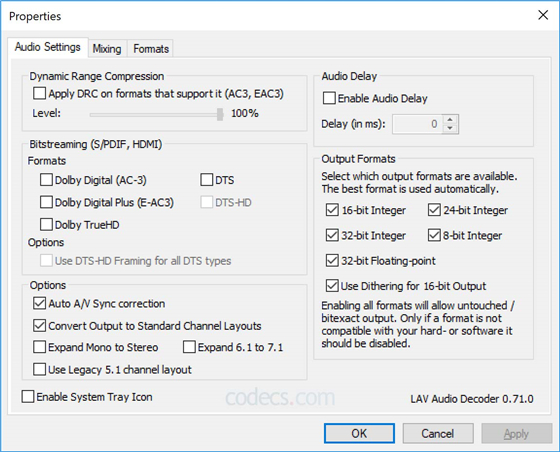Confirm settings with the OK button
560x452 pixels.
click(x=359, y=433)
